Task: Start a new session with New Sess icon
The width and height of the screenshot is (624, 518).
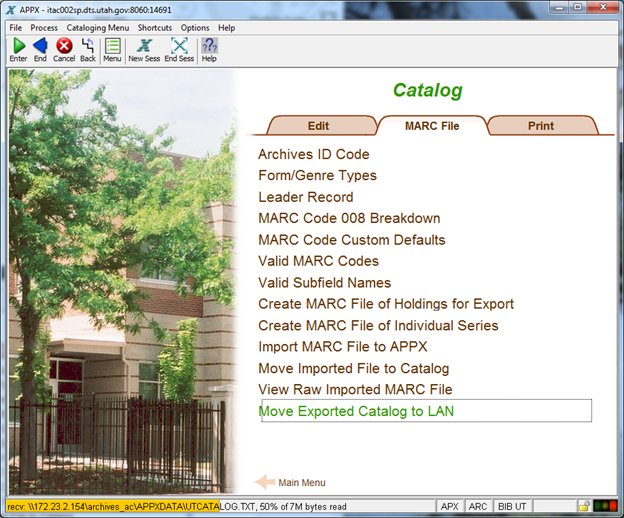Action: [x=144, y=46]
